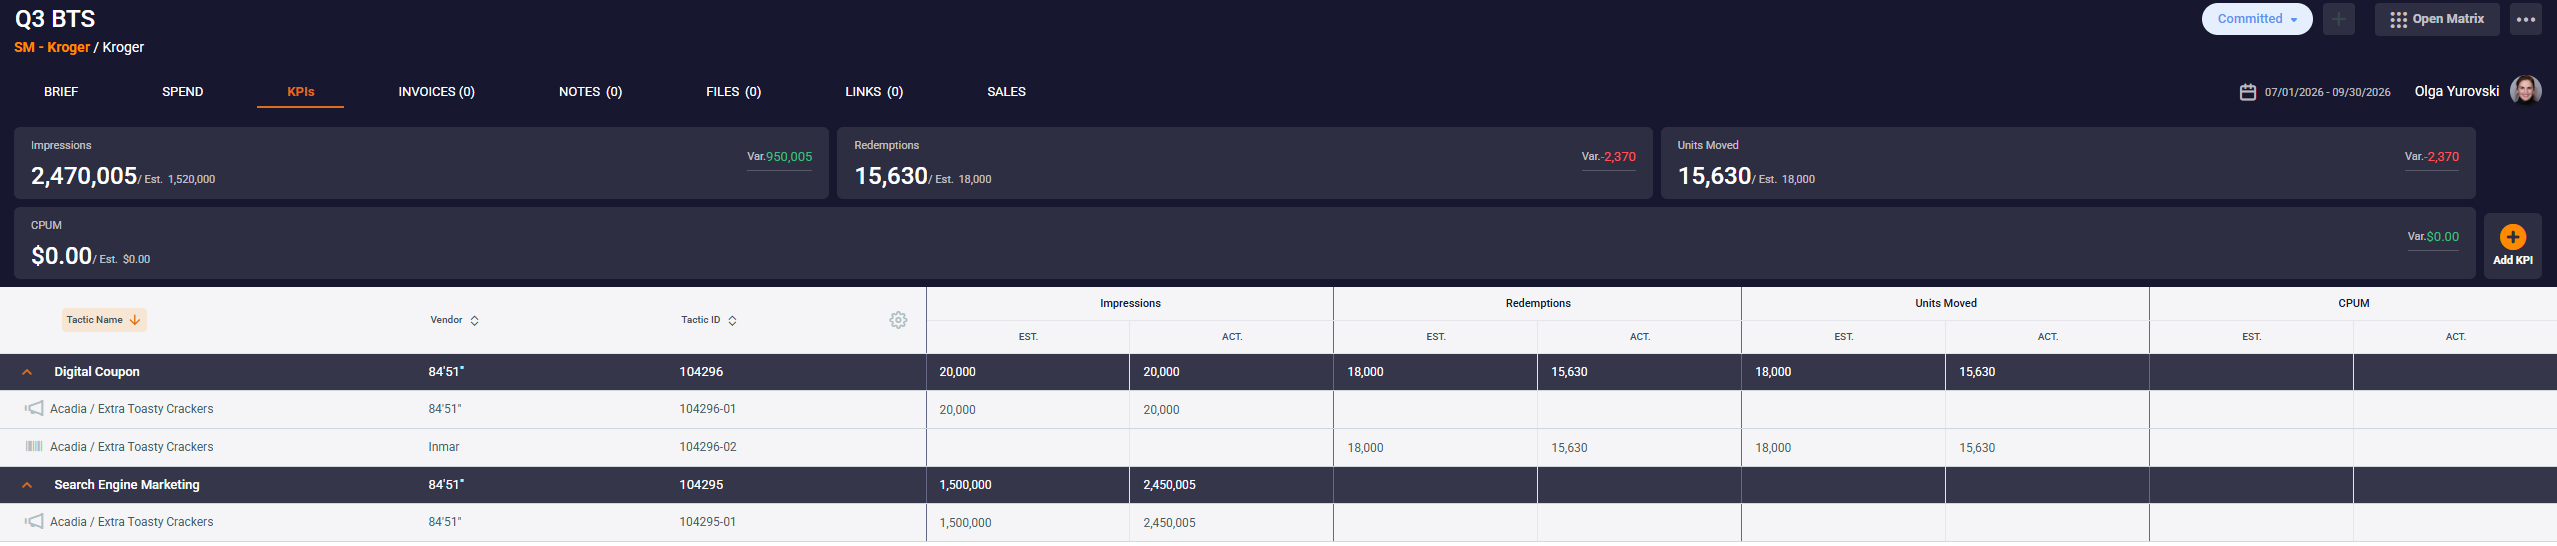Toggle Vendor column sort order
The height and width of the screenshot is (546, 2557).
coord(454,320)
